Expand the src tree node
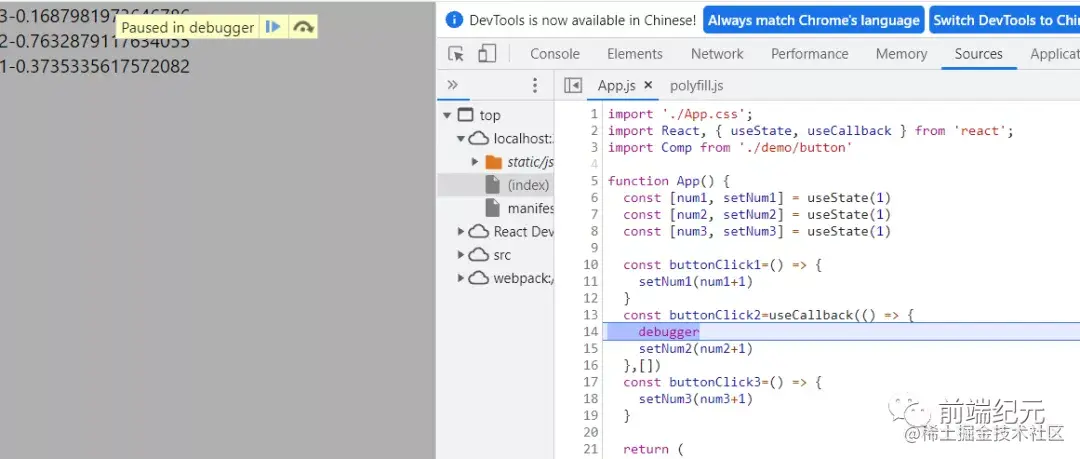The height and width of the screenshot is (459, 1080). click(461, 255)
